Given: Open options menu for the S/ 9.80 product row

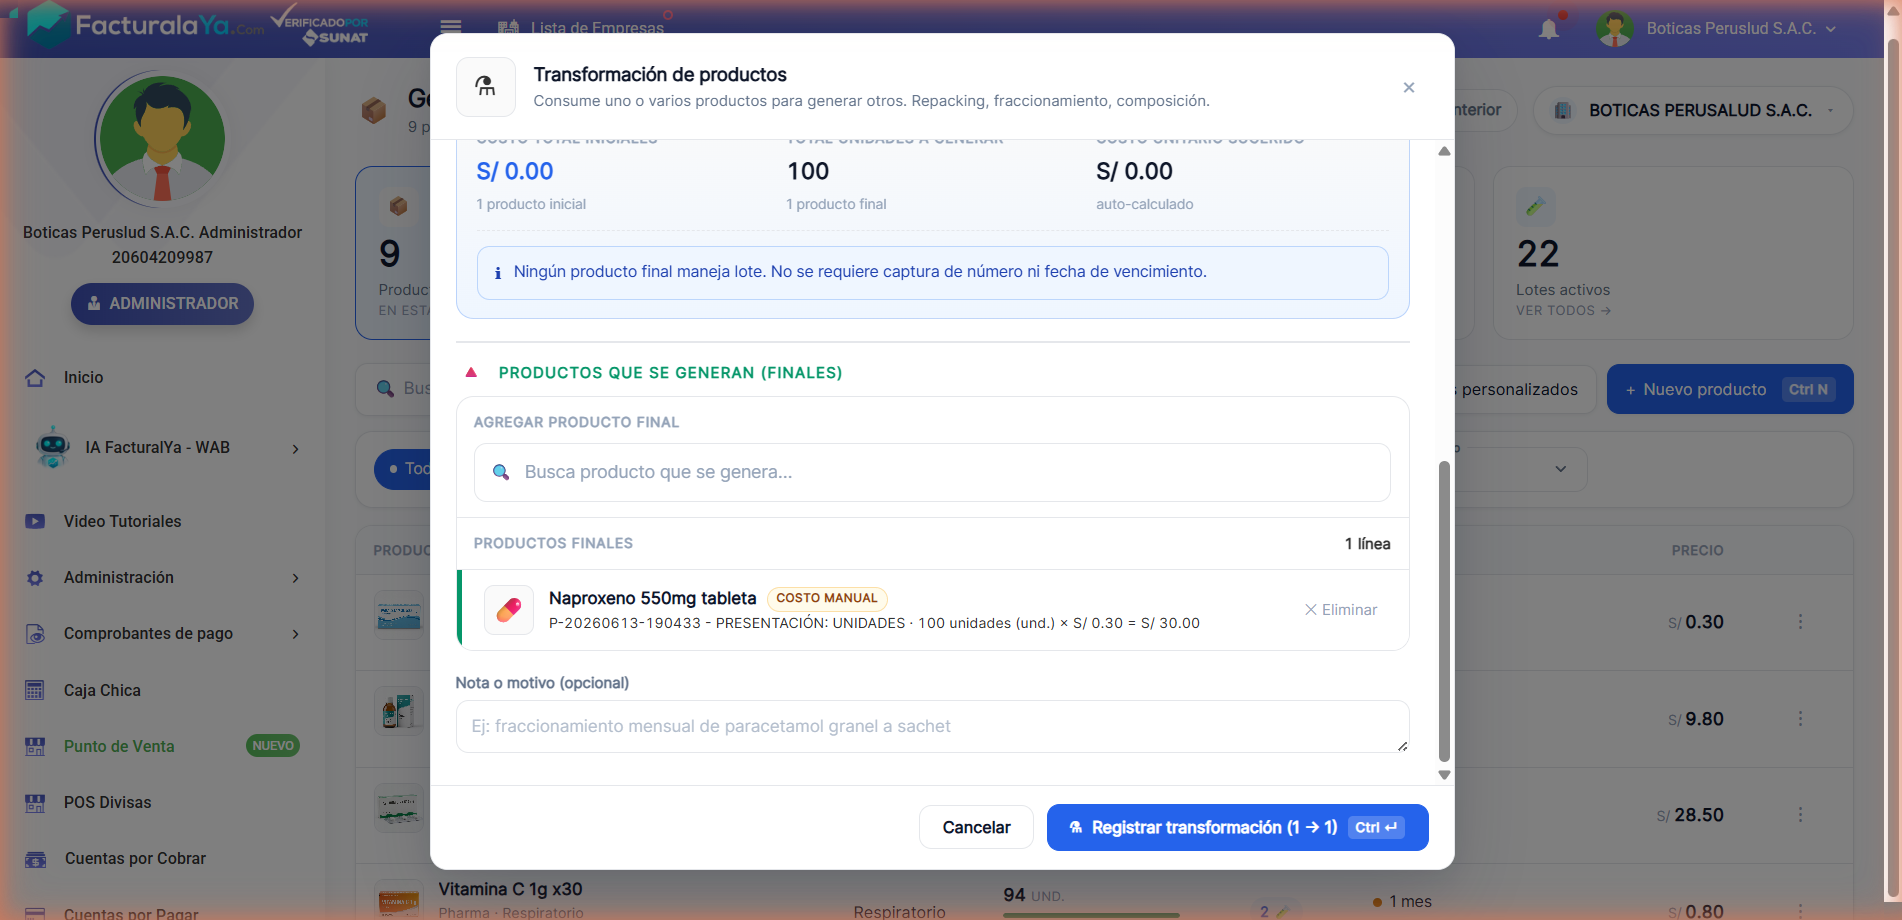Looking at the screenshot, I should point(1800,719).
